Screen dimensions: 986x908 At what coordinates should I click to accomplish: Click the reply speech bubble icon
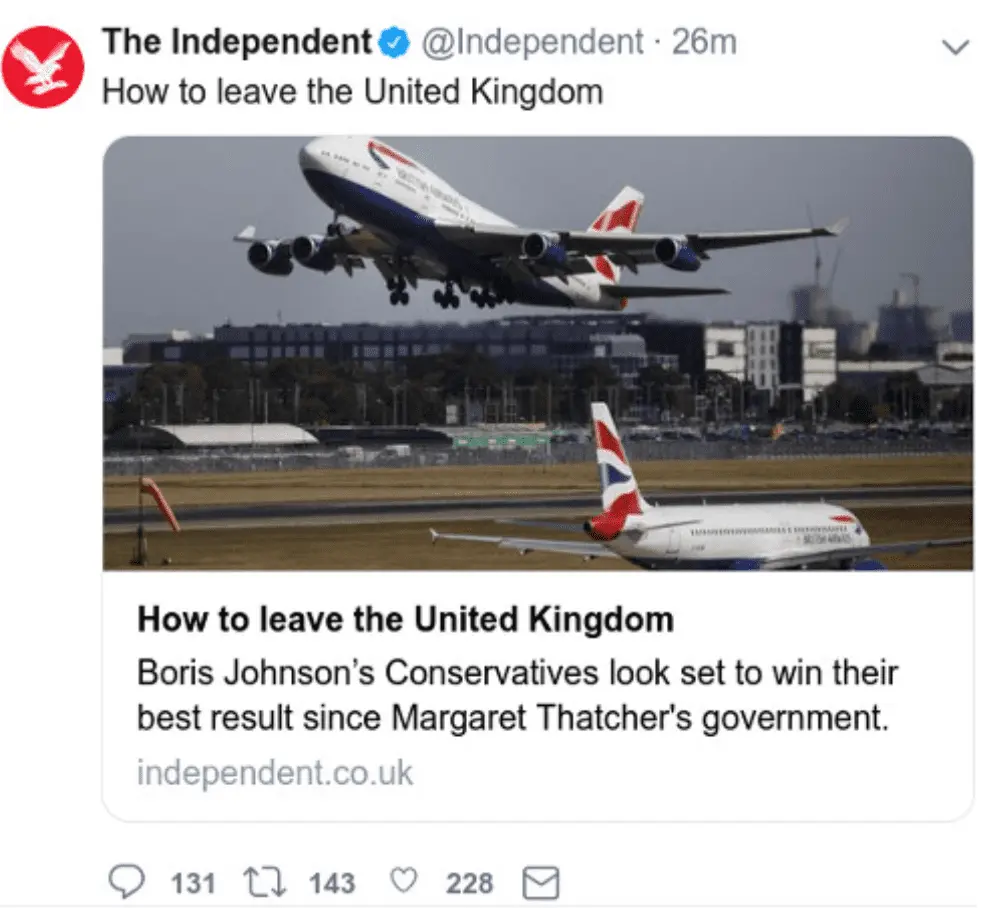pos(124,882)
